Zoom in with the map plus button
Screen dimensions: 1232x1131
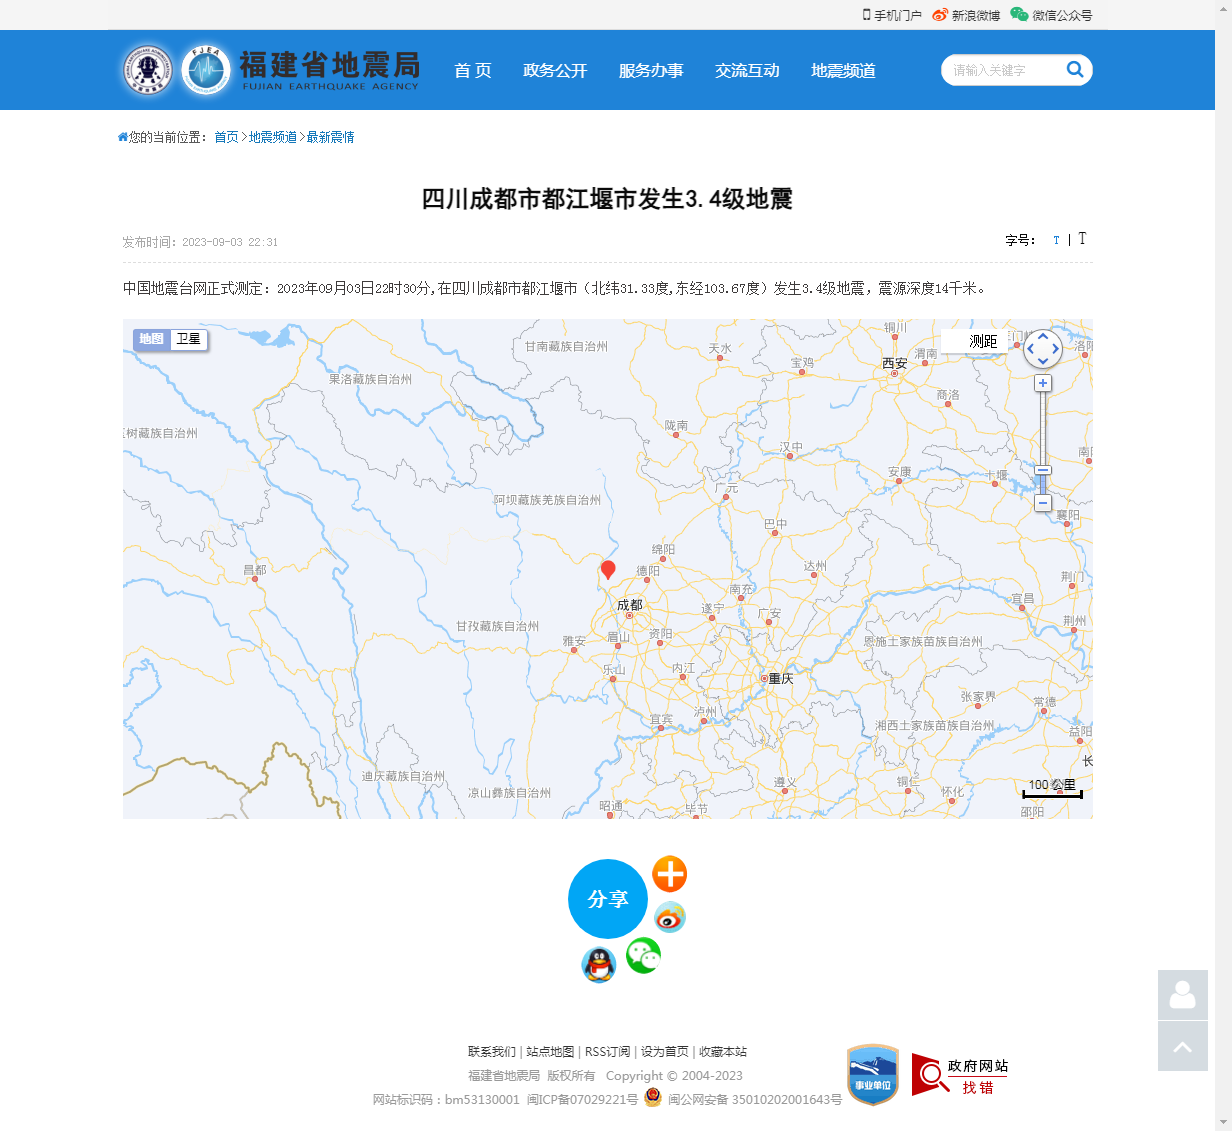pyautogui.click(x=1043, y=383)
